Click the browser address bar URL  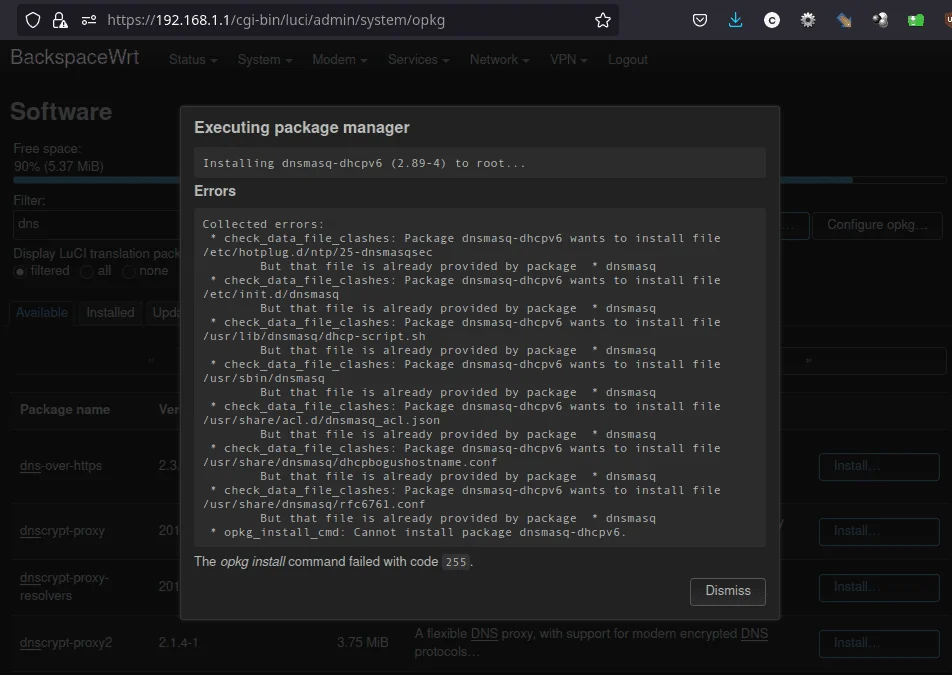click(276, 20)
